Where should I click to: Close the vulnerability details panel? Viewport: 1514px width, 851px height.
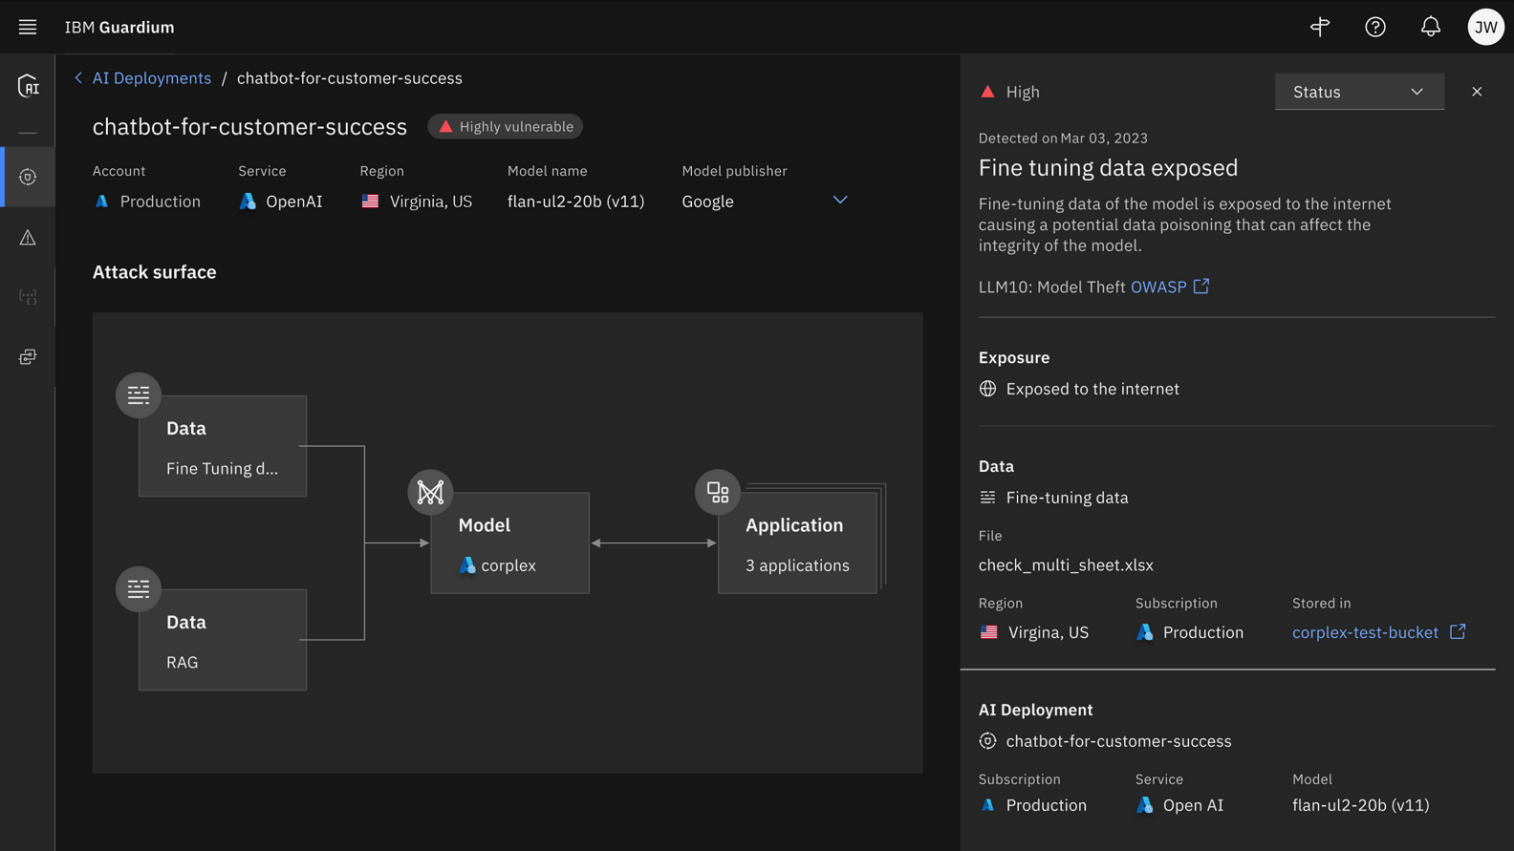click(1476, 92)
